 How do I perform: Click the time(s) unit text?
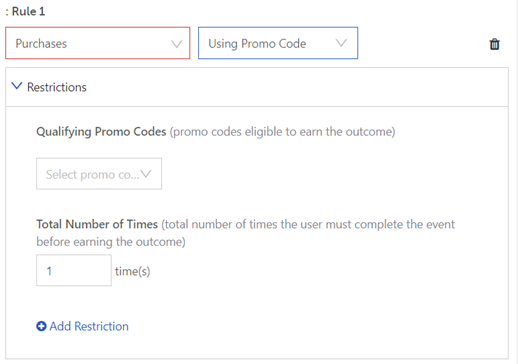coord(133,271)
